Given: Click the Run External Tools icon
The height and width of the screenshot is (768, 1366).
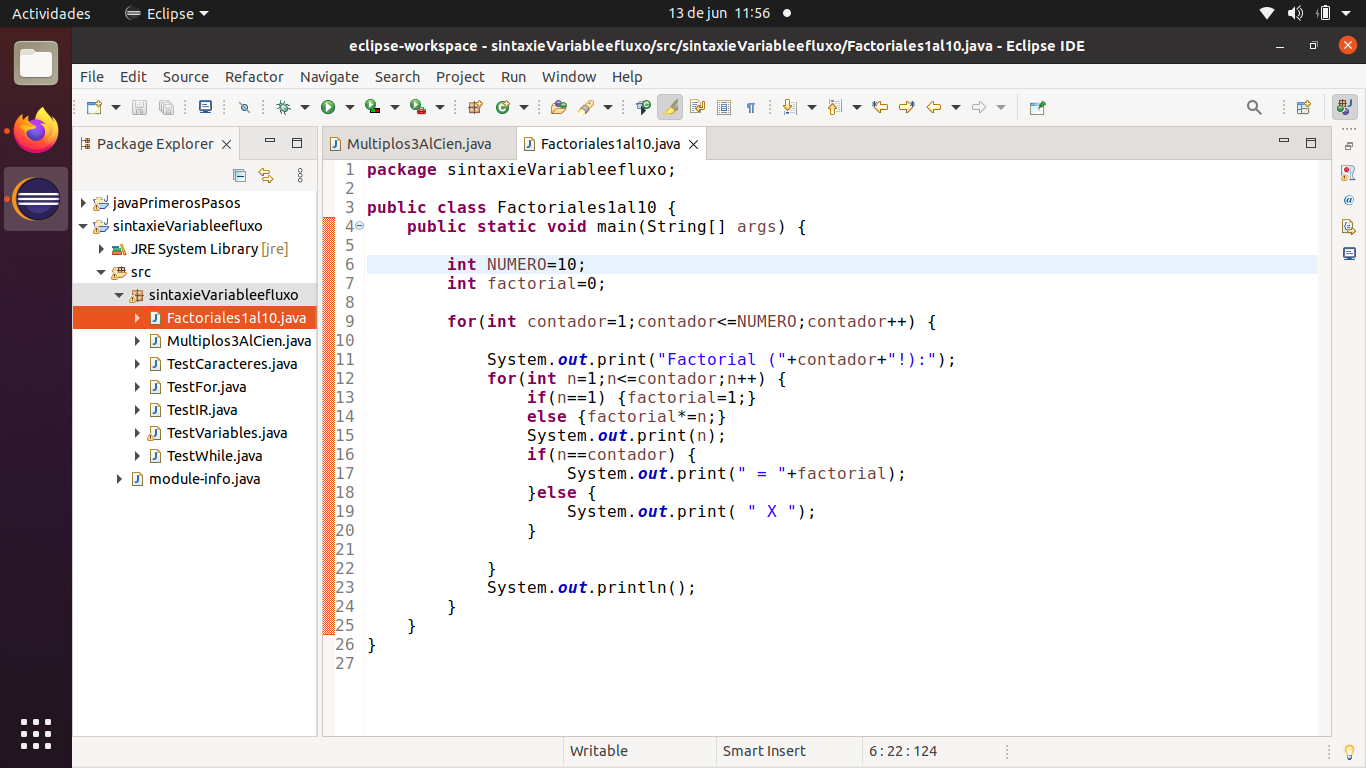Looking at the screenshot, I should [x=417, y=107].
